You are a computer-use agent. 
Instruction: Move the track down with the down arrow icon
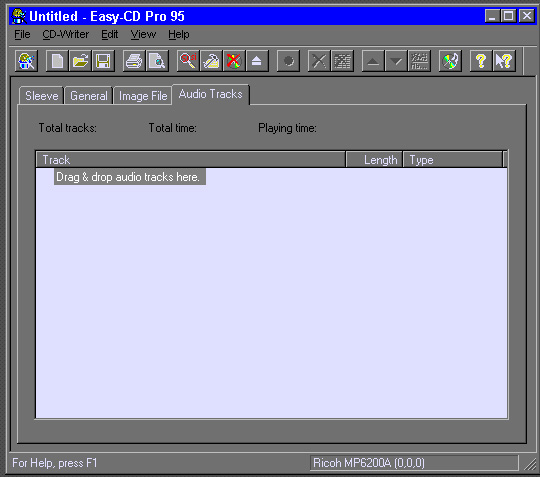396,61
